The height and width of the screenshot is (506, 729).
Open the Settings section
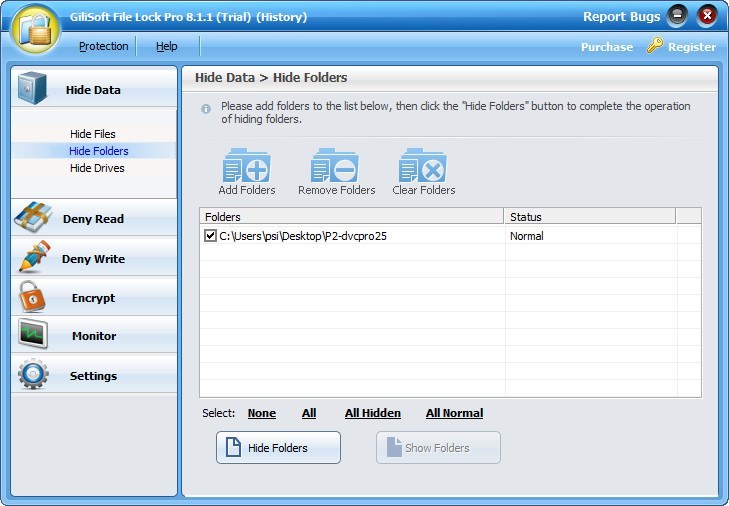tap(94, 374)
